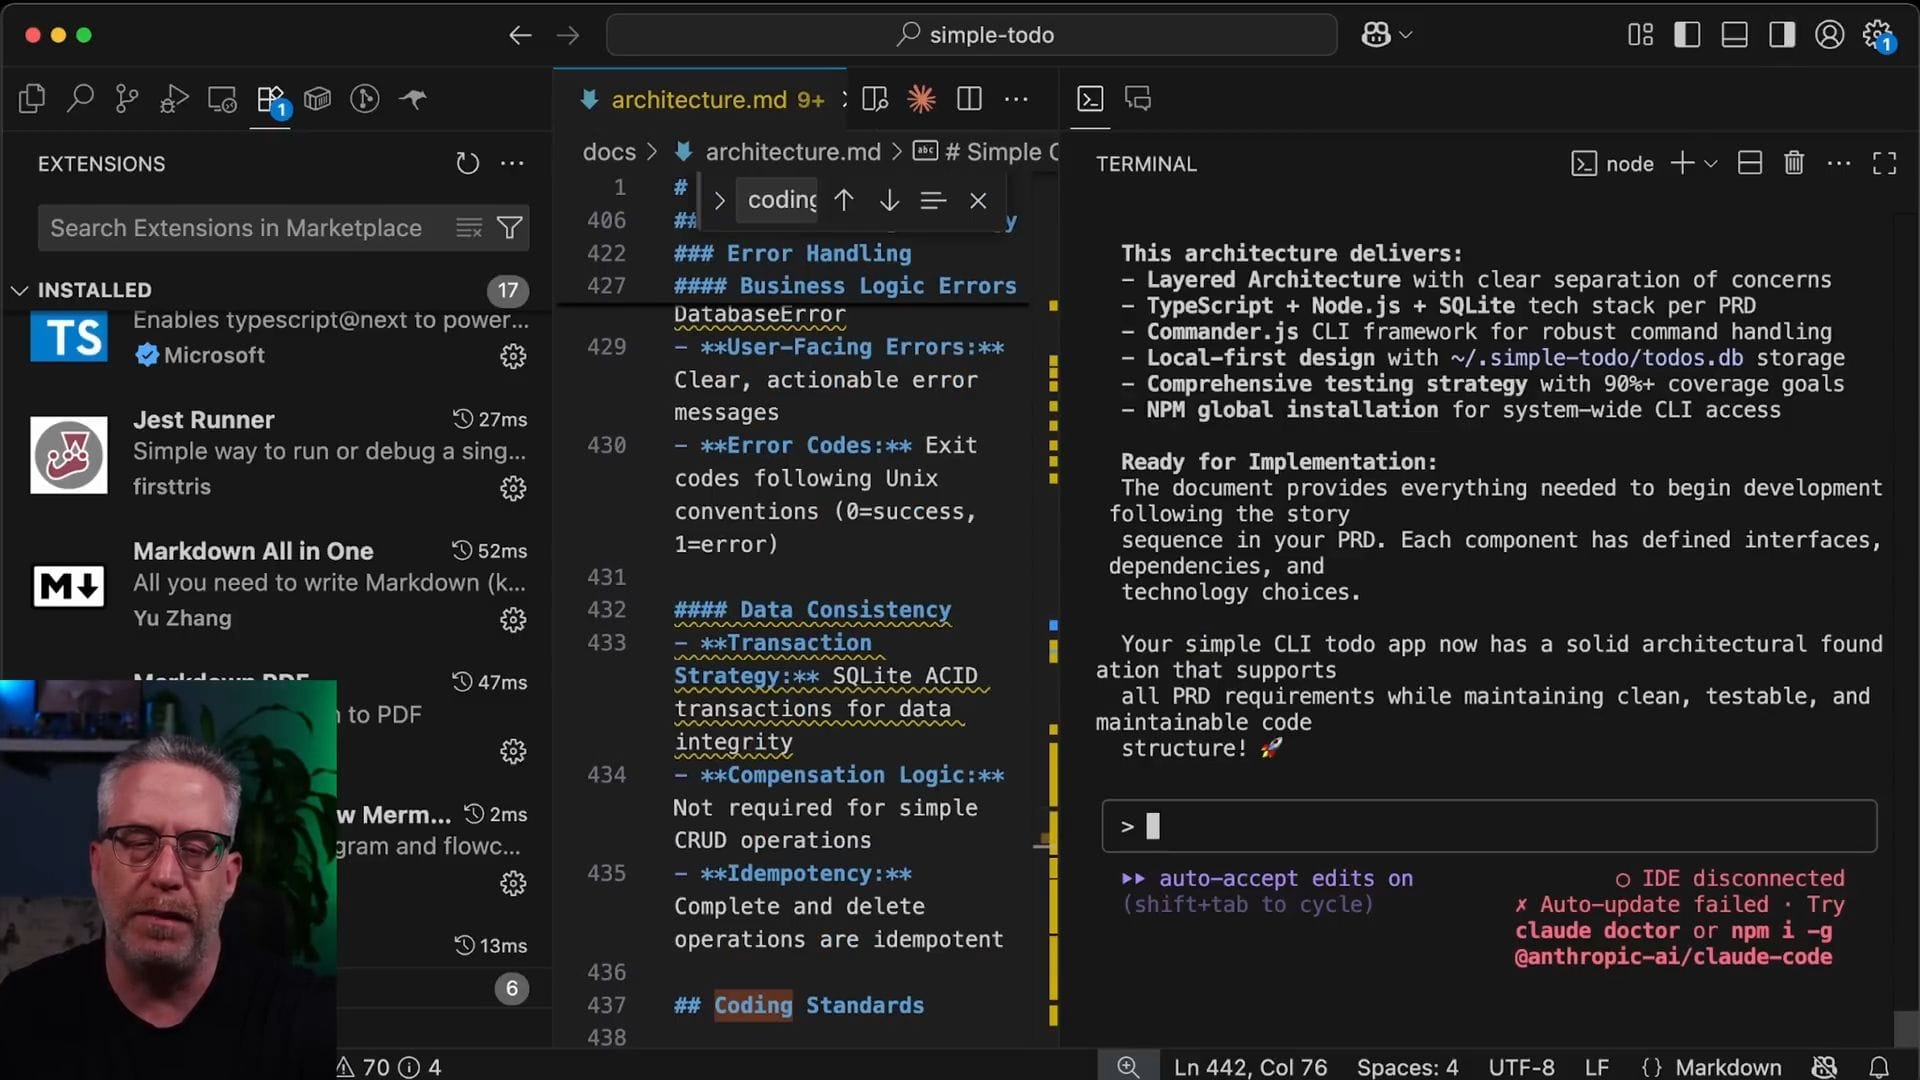
Task: Kill terminal with trash icon
Action: pyautogui.click(x=1794, y=163)
